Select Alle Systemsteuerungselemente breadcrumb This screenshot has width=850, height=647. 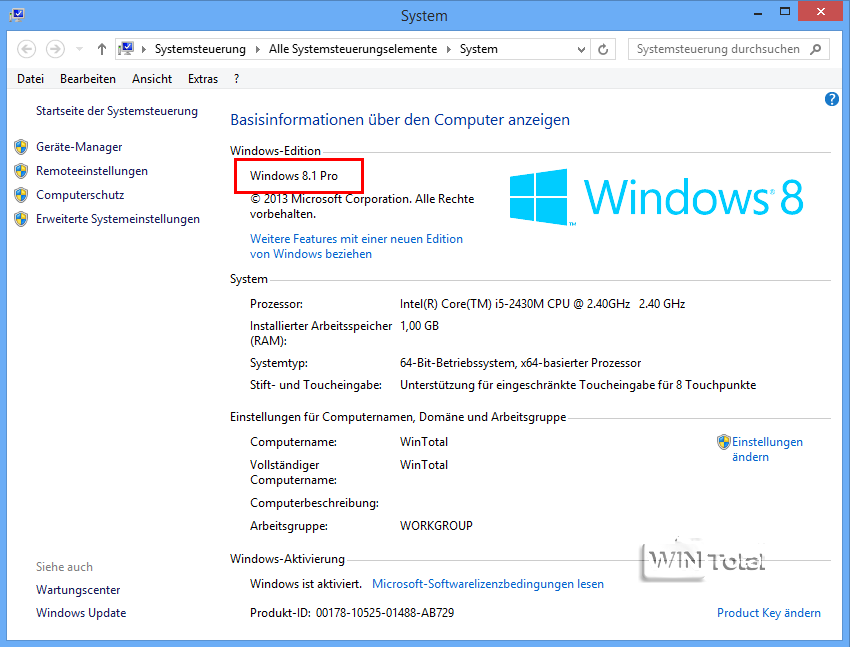coord(353,49)
